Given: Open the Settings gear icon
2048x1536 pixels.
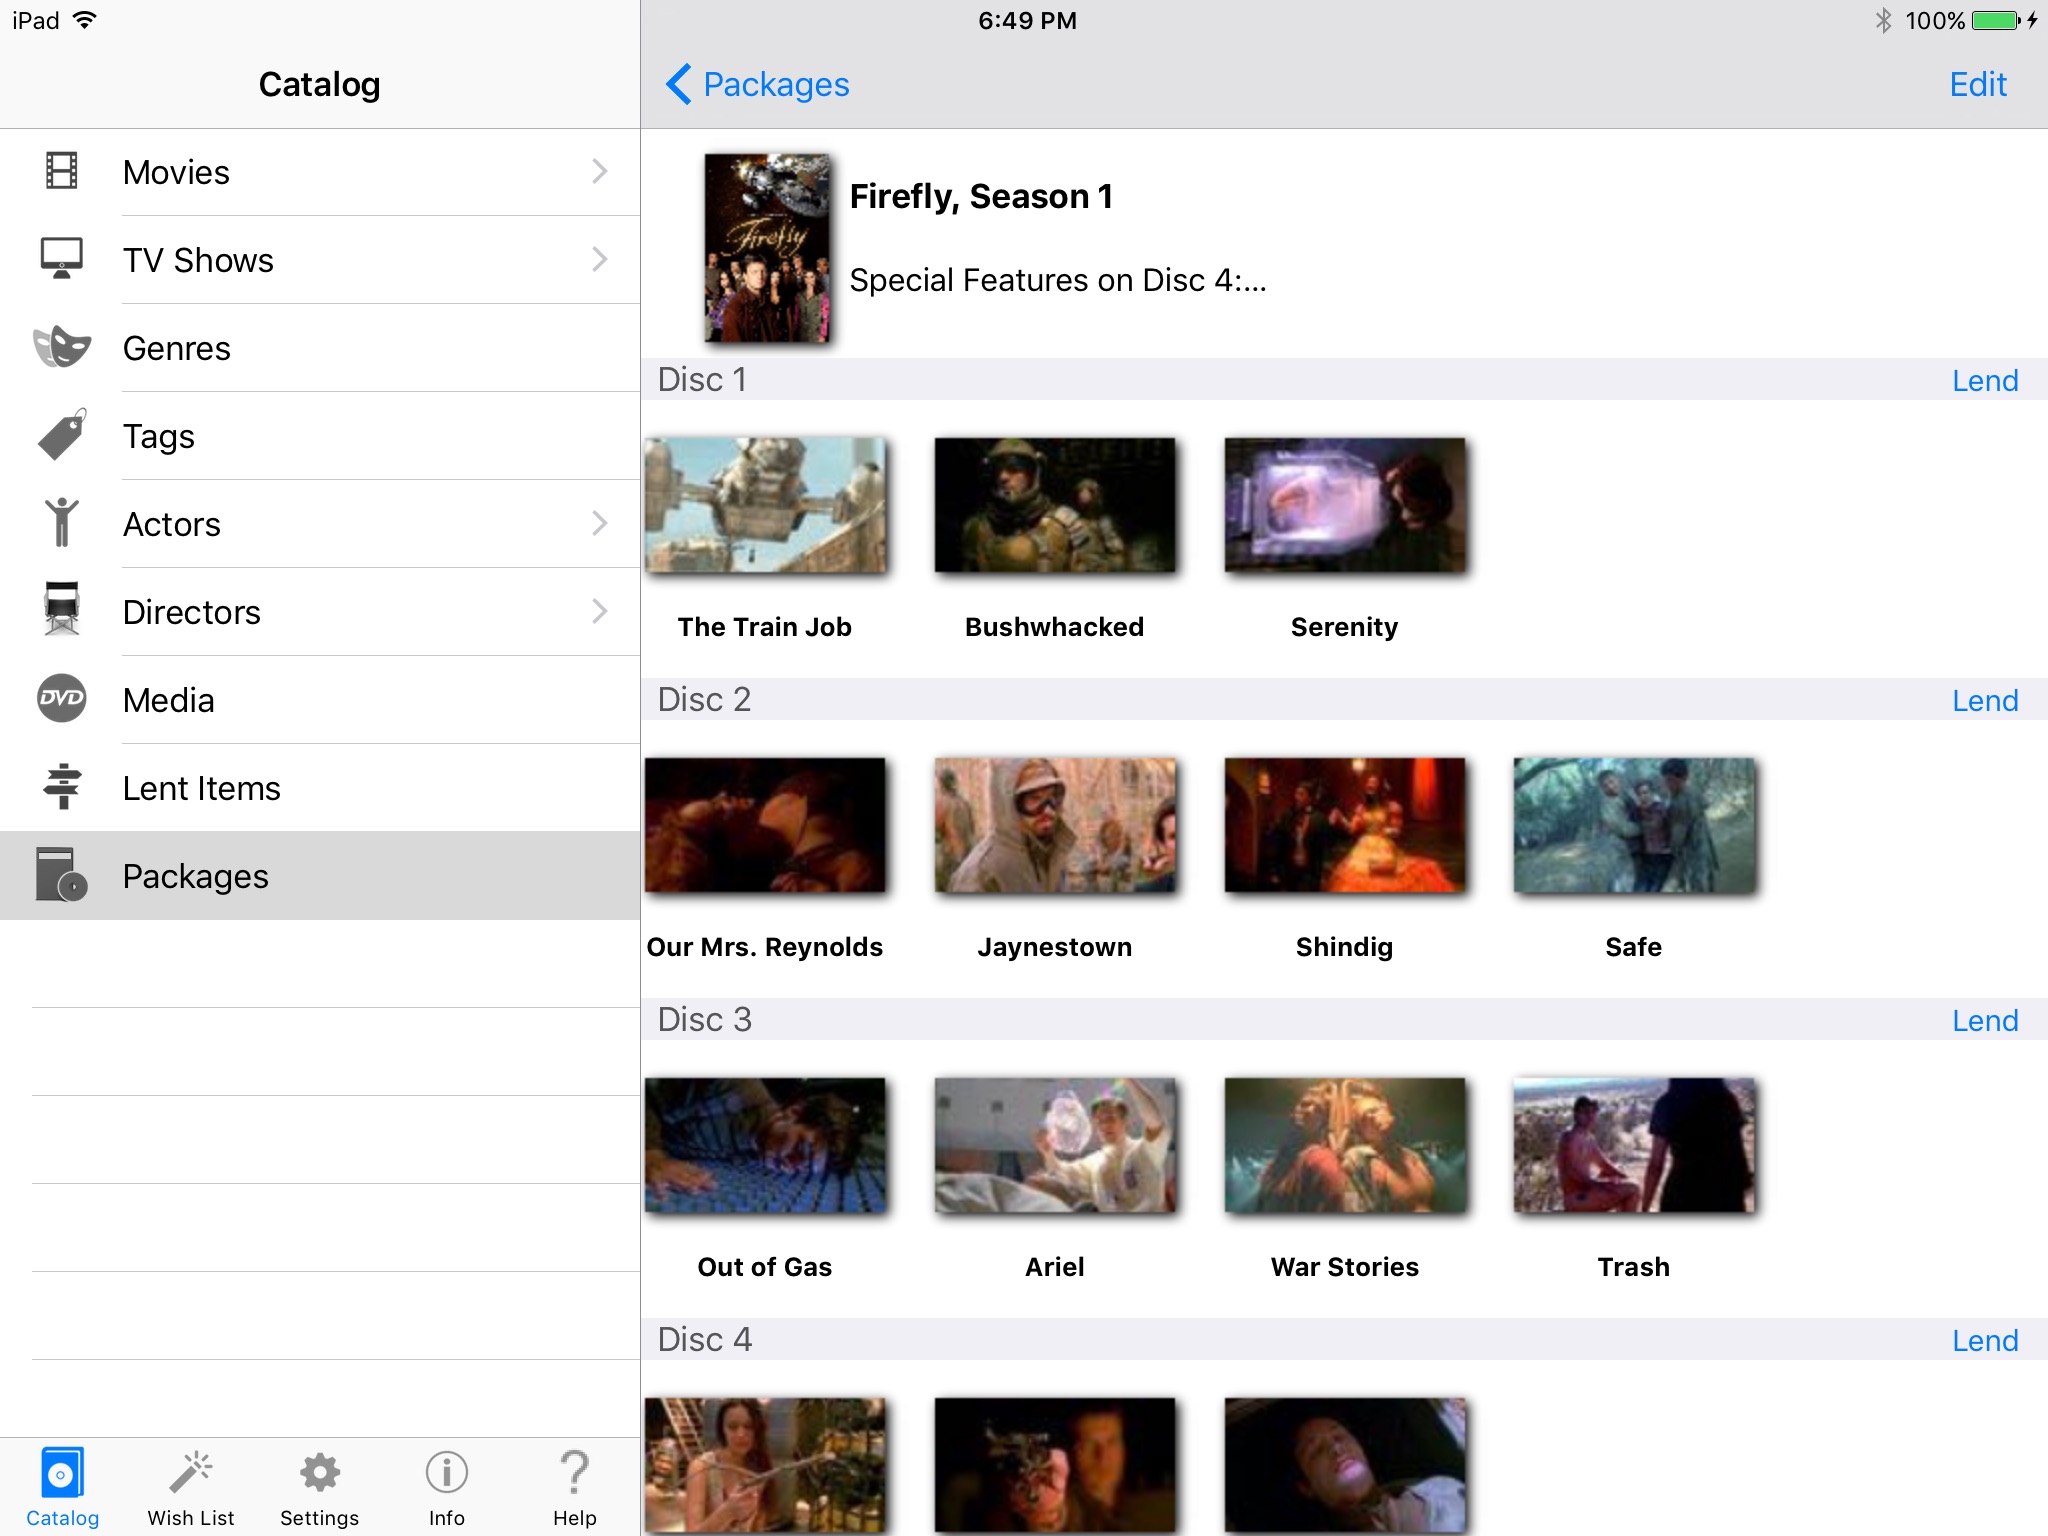Looking at the screenshot, I should 320,1472.
